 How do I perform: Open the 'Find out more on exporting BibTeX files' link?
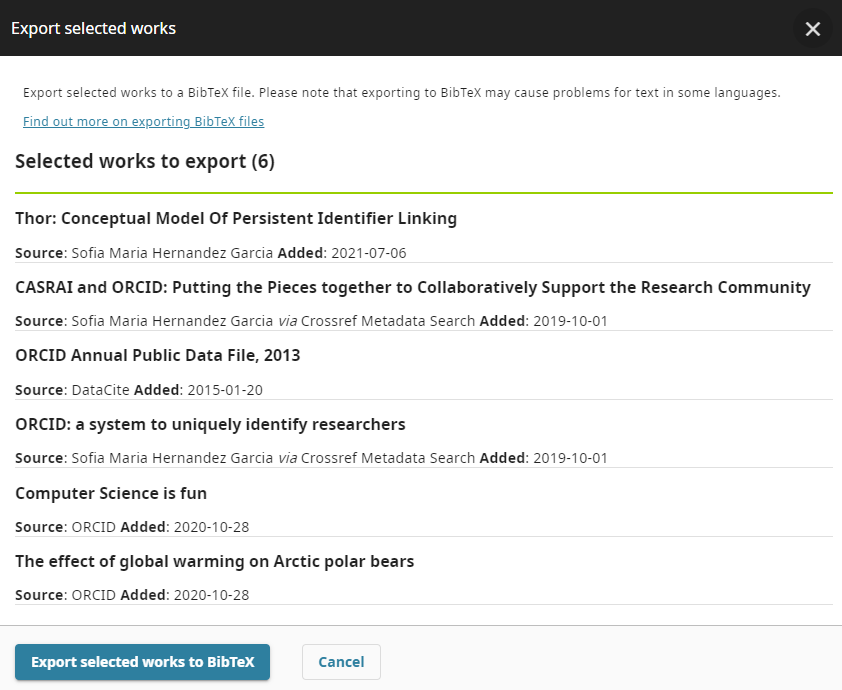click(143, 122)
